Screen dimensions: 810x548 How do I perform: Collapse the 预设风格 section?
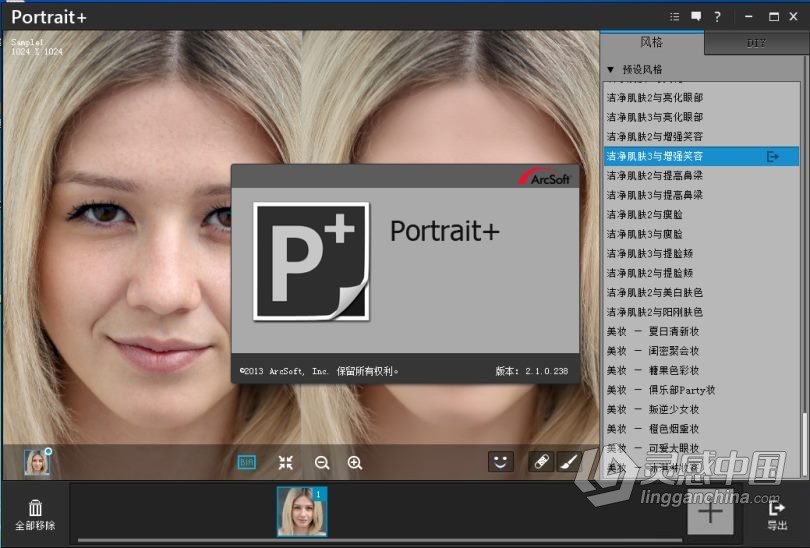pos(611,69)
